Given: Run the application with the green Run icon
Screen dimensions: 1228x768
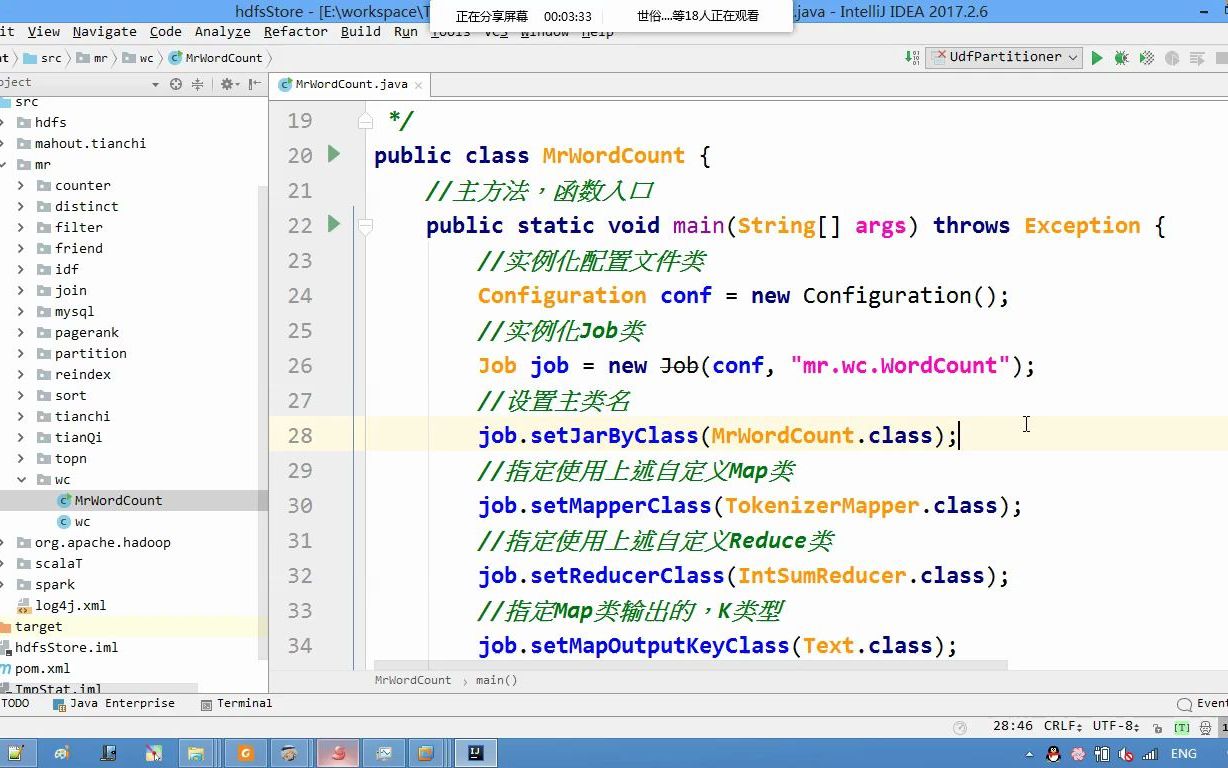Looking at the screenshot, I should (x=1097, y=58).
